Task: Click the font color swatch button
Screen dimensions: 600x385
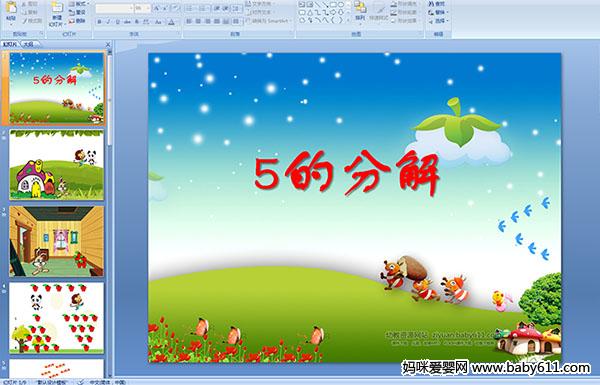Action: (171, 22)
